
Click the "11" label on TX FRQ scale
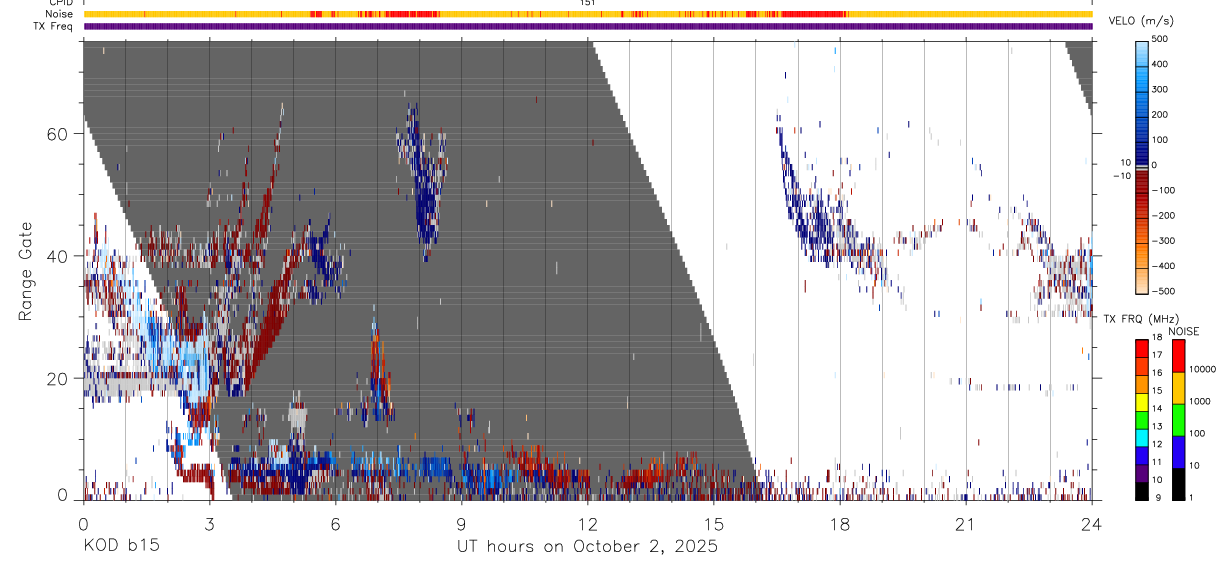(x=1158, y=462)
